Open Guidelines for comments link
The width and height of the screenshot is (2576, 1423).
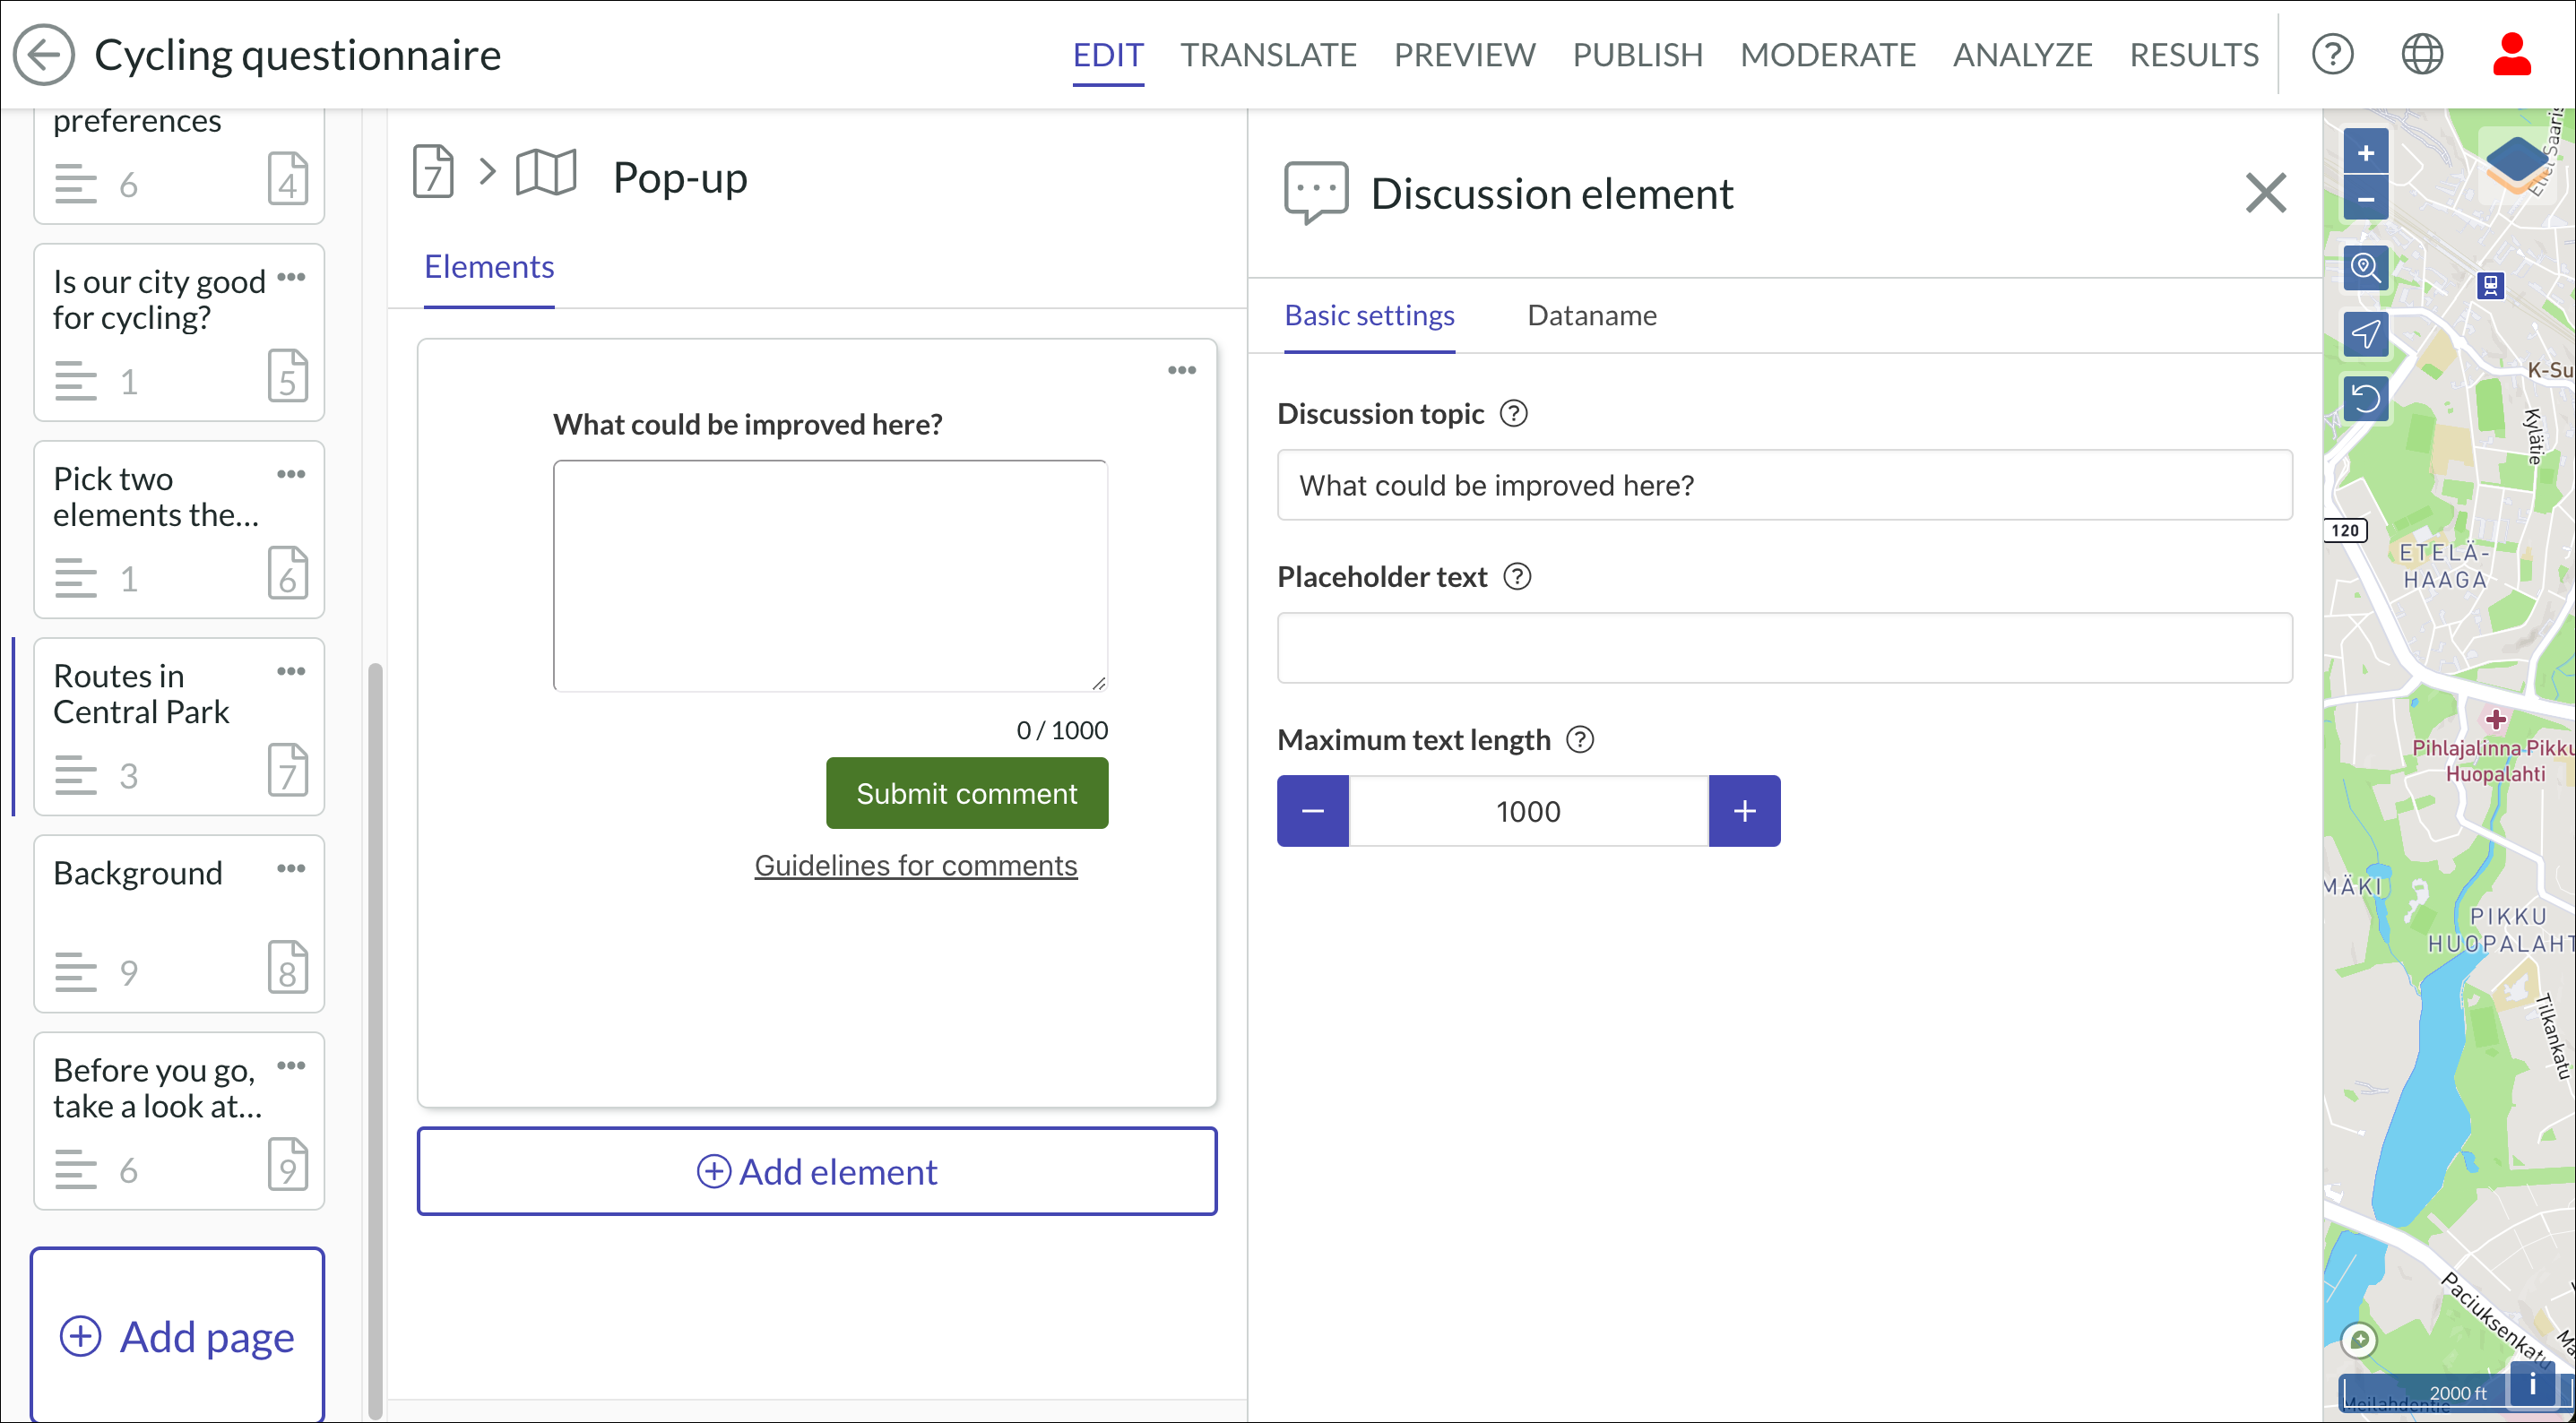915,865
